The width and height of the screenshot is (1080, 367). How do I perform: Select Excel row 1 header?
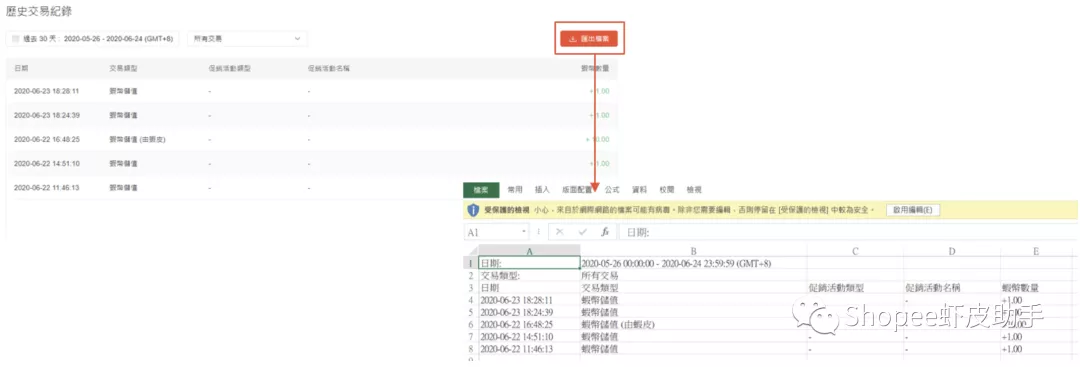click(x=470, y=263)
